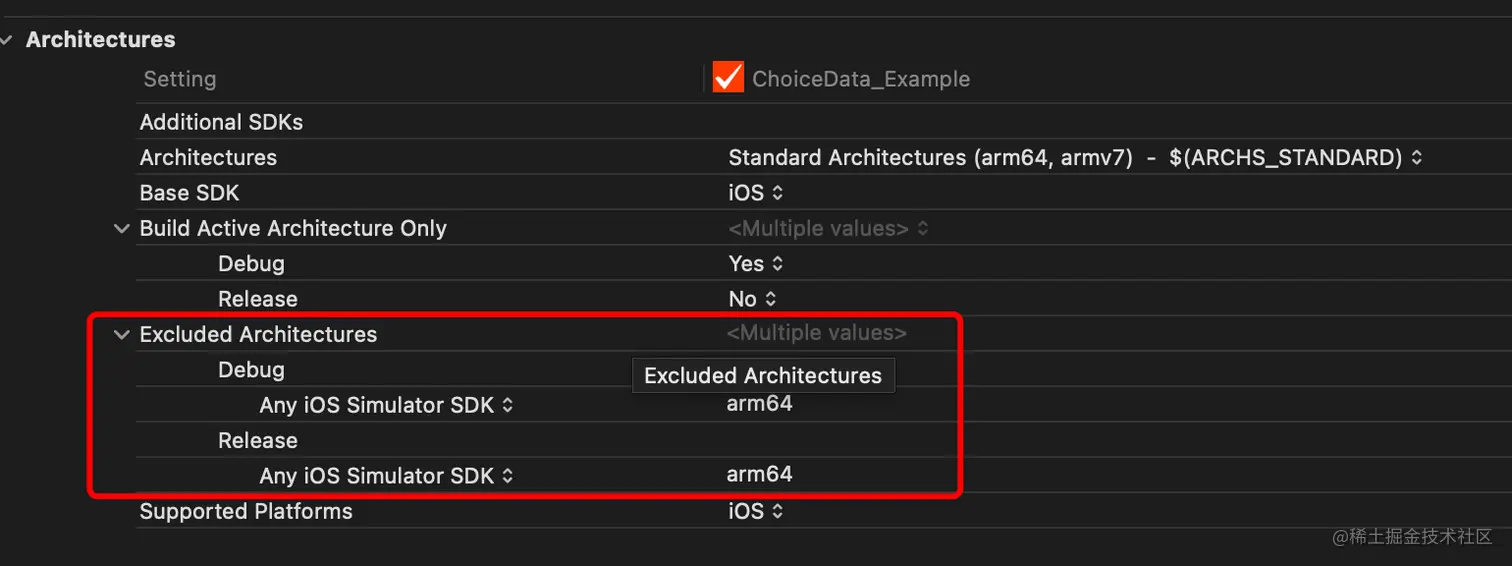Select the Excluded Architectures Debug row

(x=251, y=370)
